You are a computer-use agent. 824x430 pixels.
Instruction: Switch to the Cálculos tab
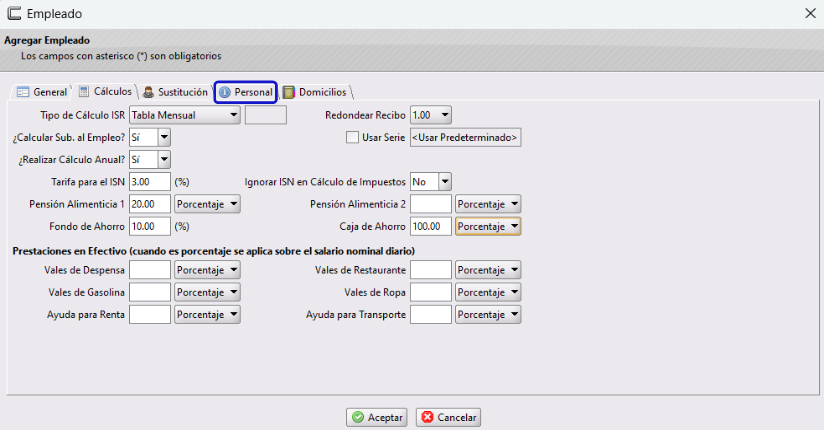[x=105, y=91]
